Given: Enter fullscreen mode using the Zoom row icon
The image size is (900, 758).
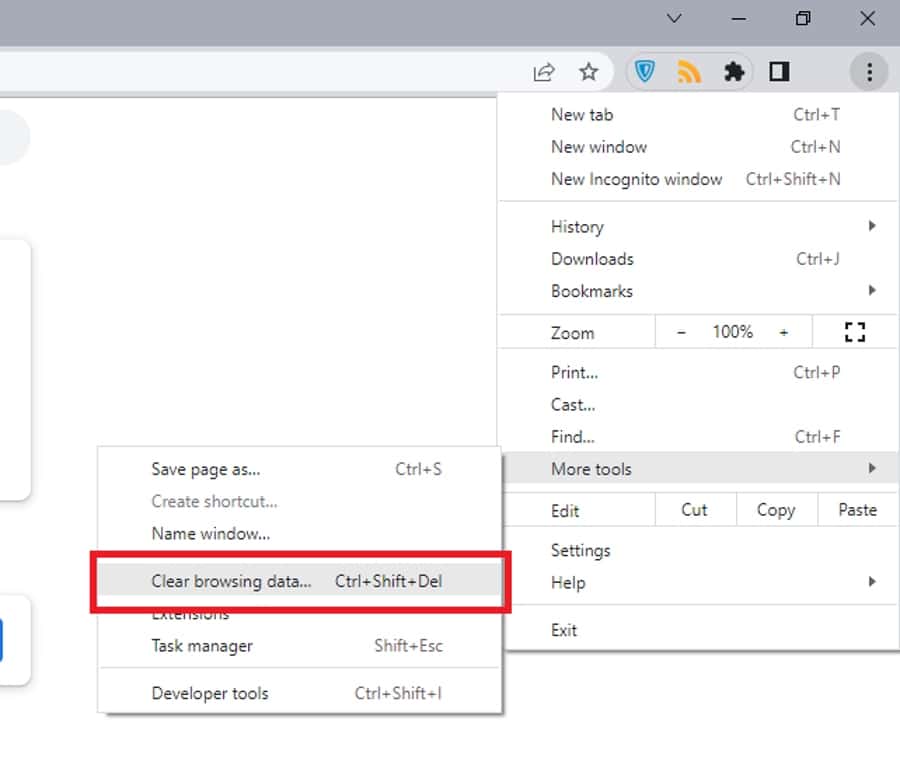Looking at the screenshot, I should coord(854,332).
